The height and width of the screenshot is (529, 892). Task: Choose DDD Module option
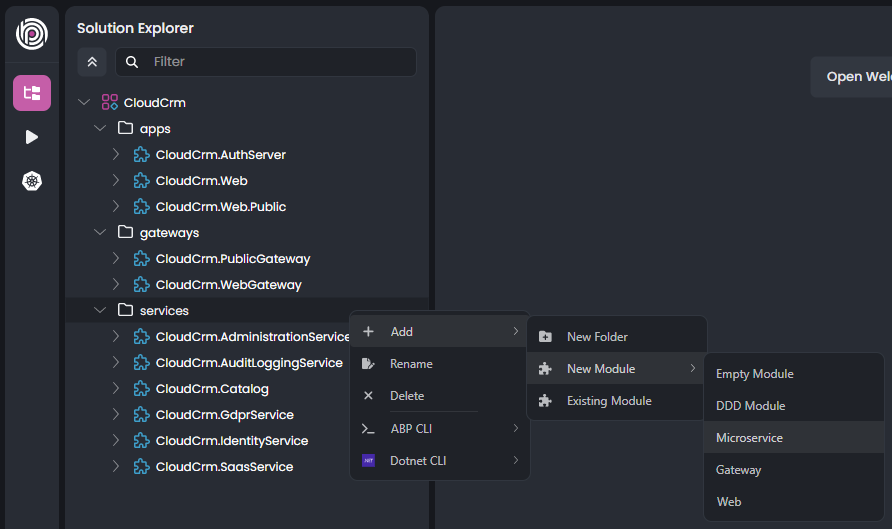coord(794,406)
